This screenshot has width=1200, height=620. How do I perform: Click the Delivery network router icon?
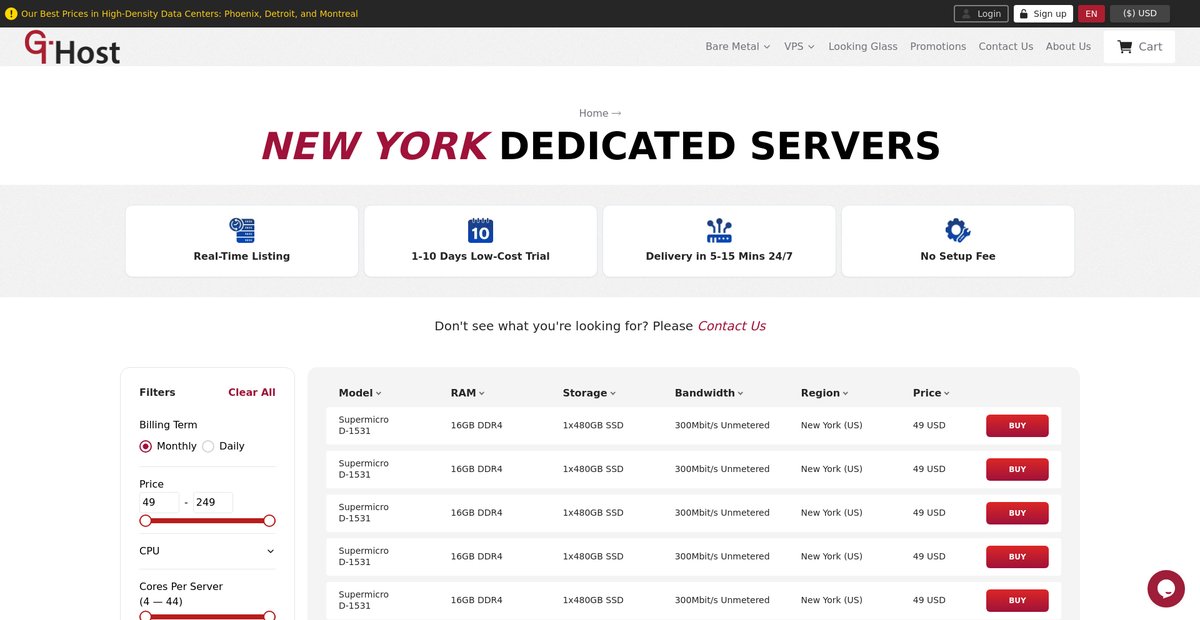click(719, 230)
